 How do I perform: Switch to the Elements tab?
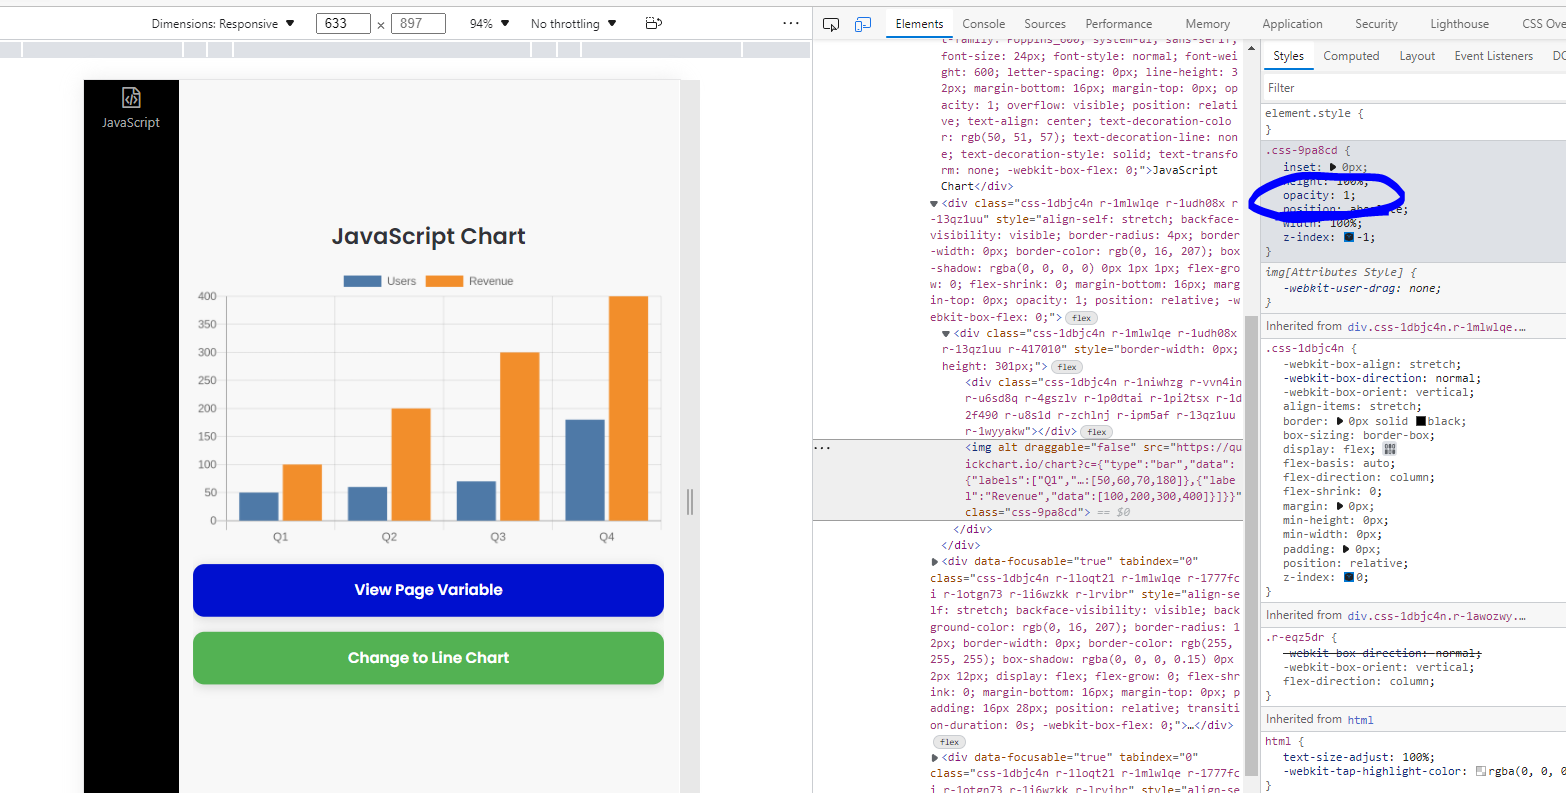919,24
